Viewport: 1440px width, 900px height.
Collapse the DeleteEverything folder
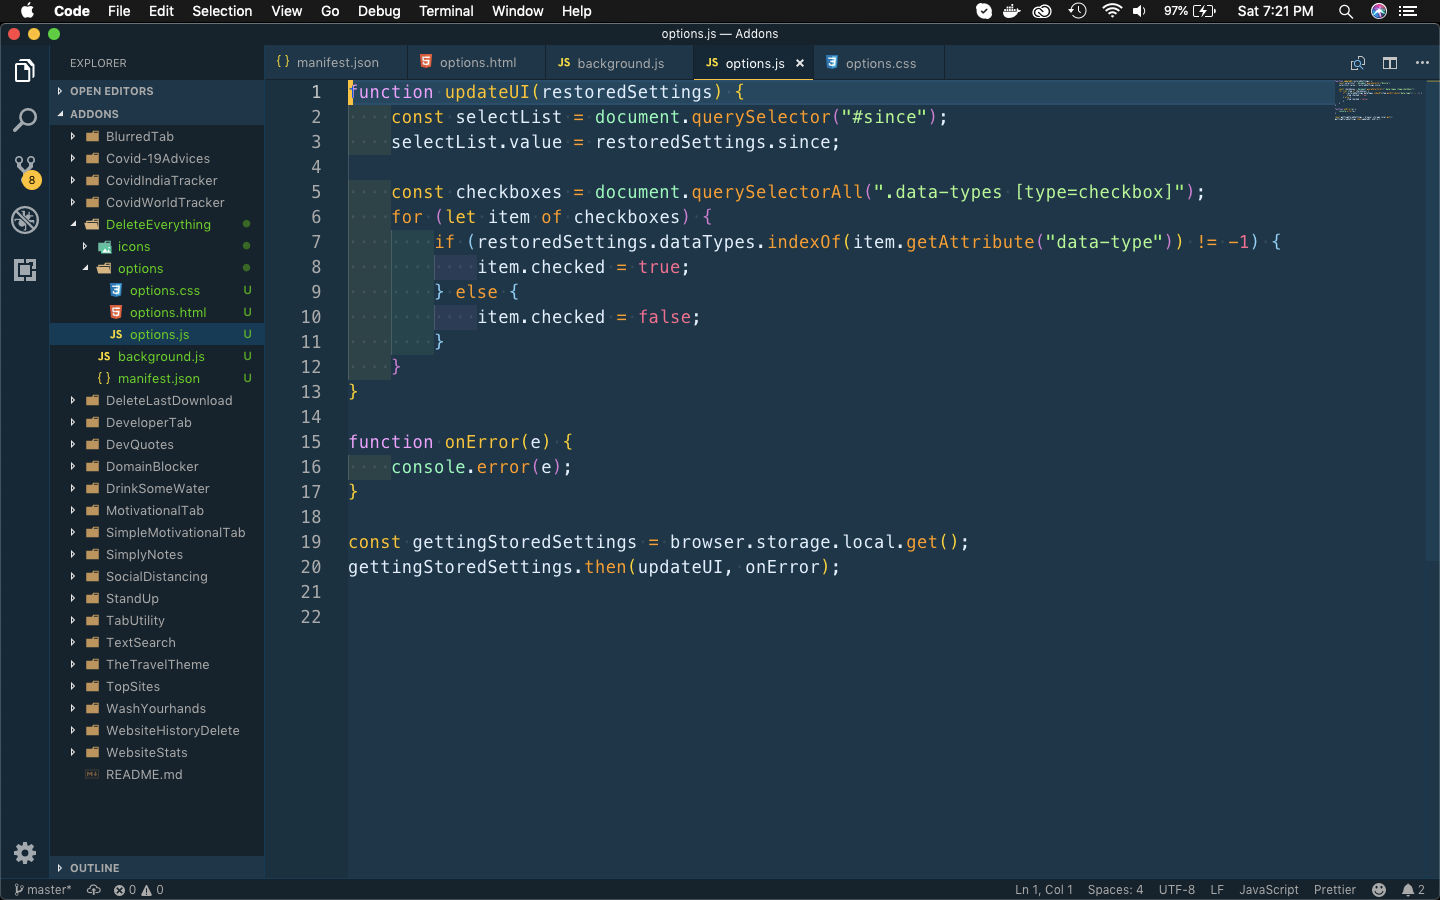pos(157,224)
